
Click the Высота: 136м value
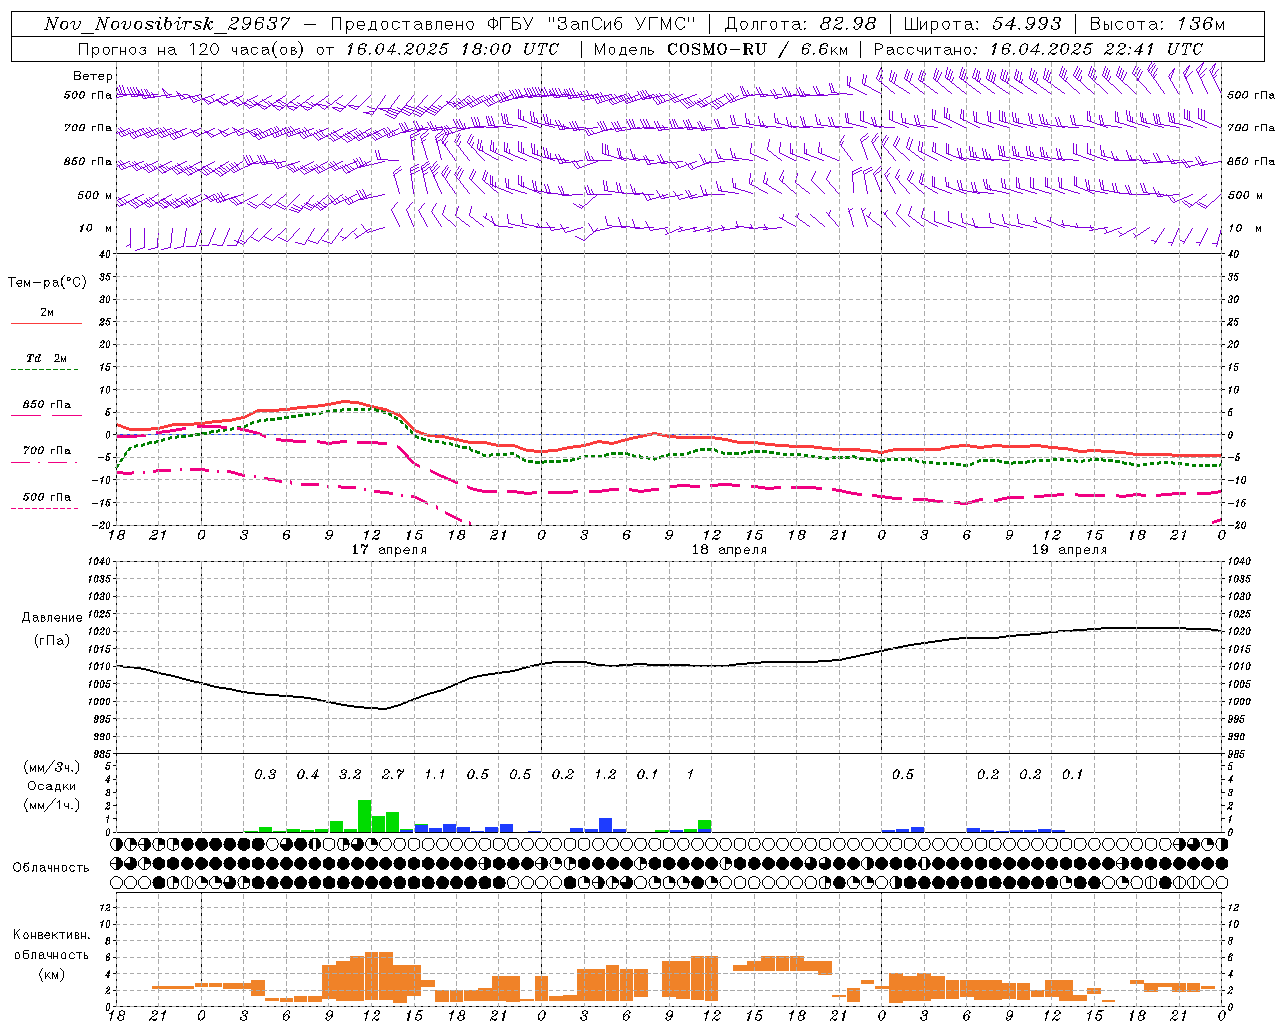coord(1157,24)
